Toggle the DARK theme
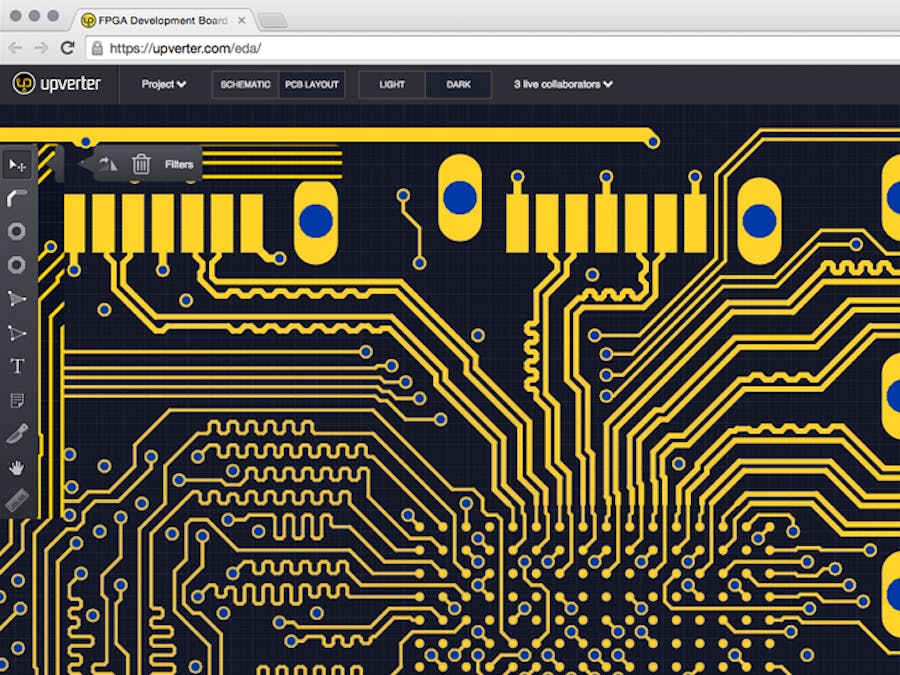 click(x=458, y=84)
